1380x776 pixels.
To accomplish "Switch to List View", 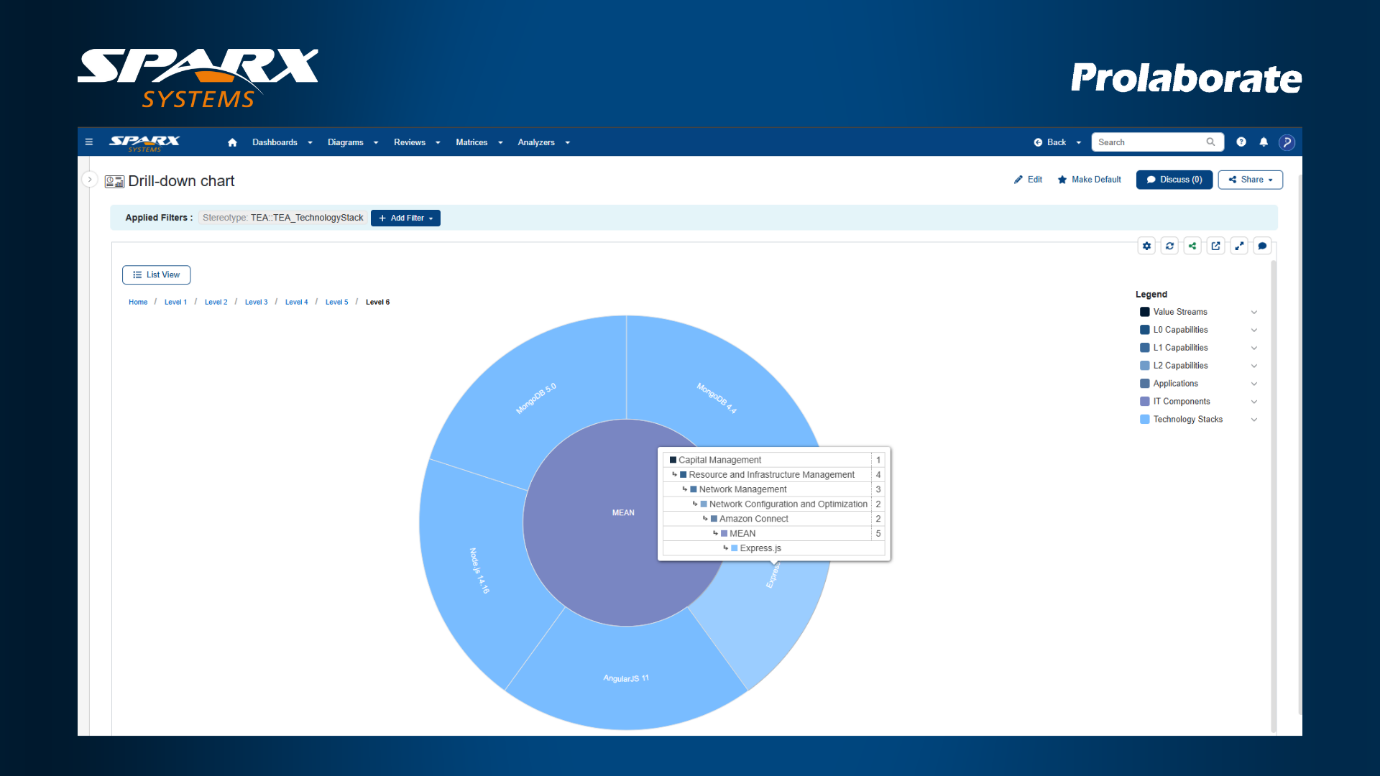I will [156, 275].
